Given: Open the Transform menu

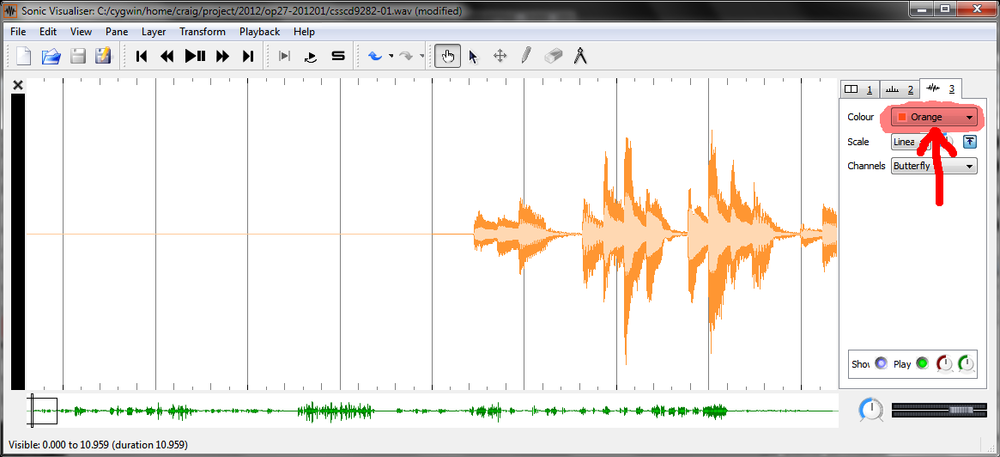Looking at the screenshot, I should click(x=202, y=32).
